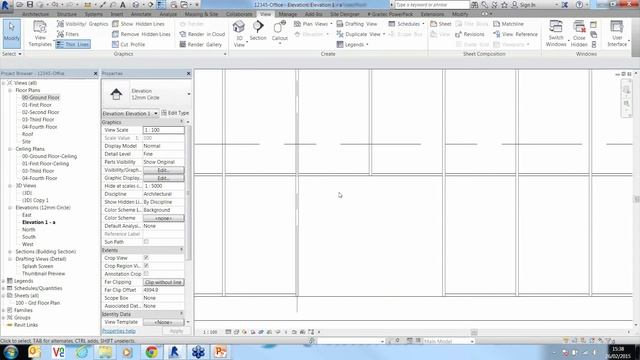
Task: Switch to the Manage tab
Action: coord(287,14)
